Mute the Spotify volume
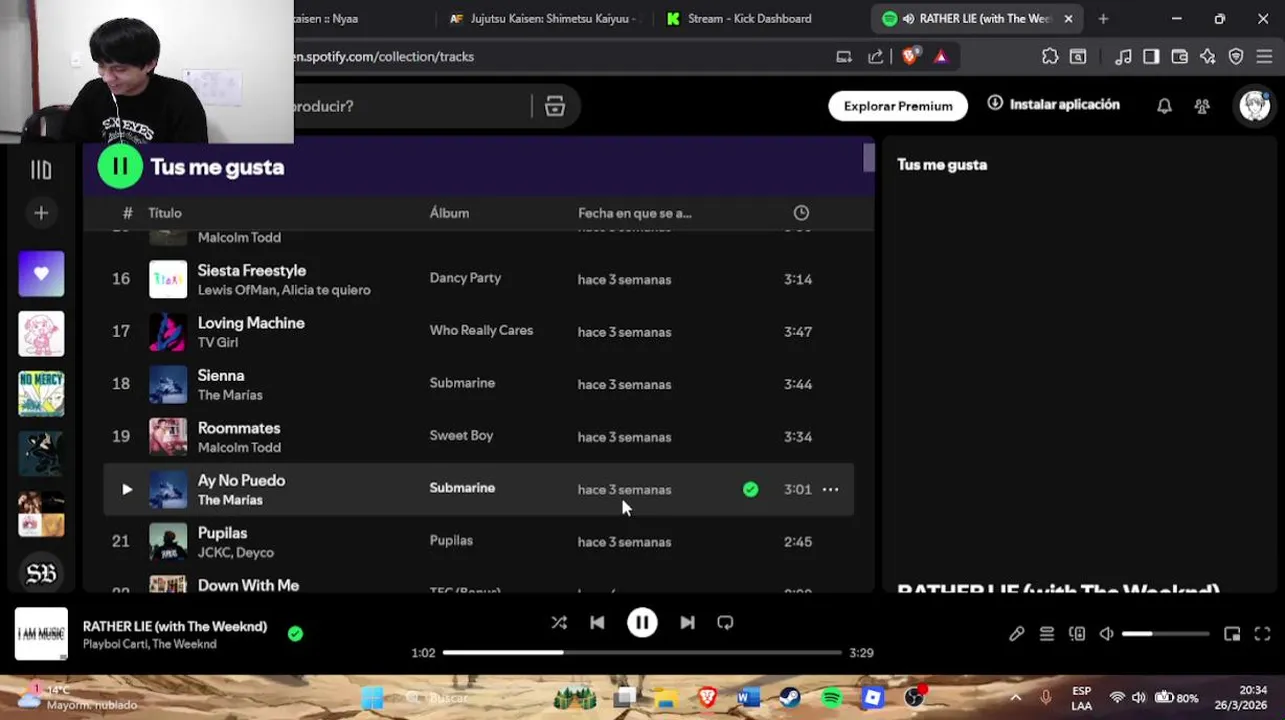This screenshot has height=720, width=1285. pos(1106,634)
